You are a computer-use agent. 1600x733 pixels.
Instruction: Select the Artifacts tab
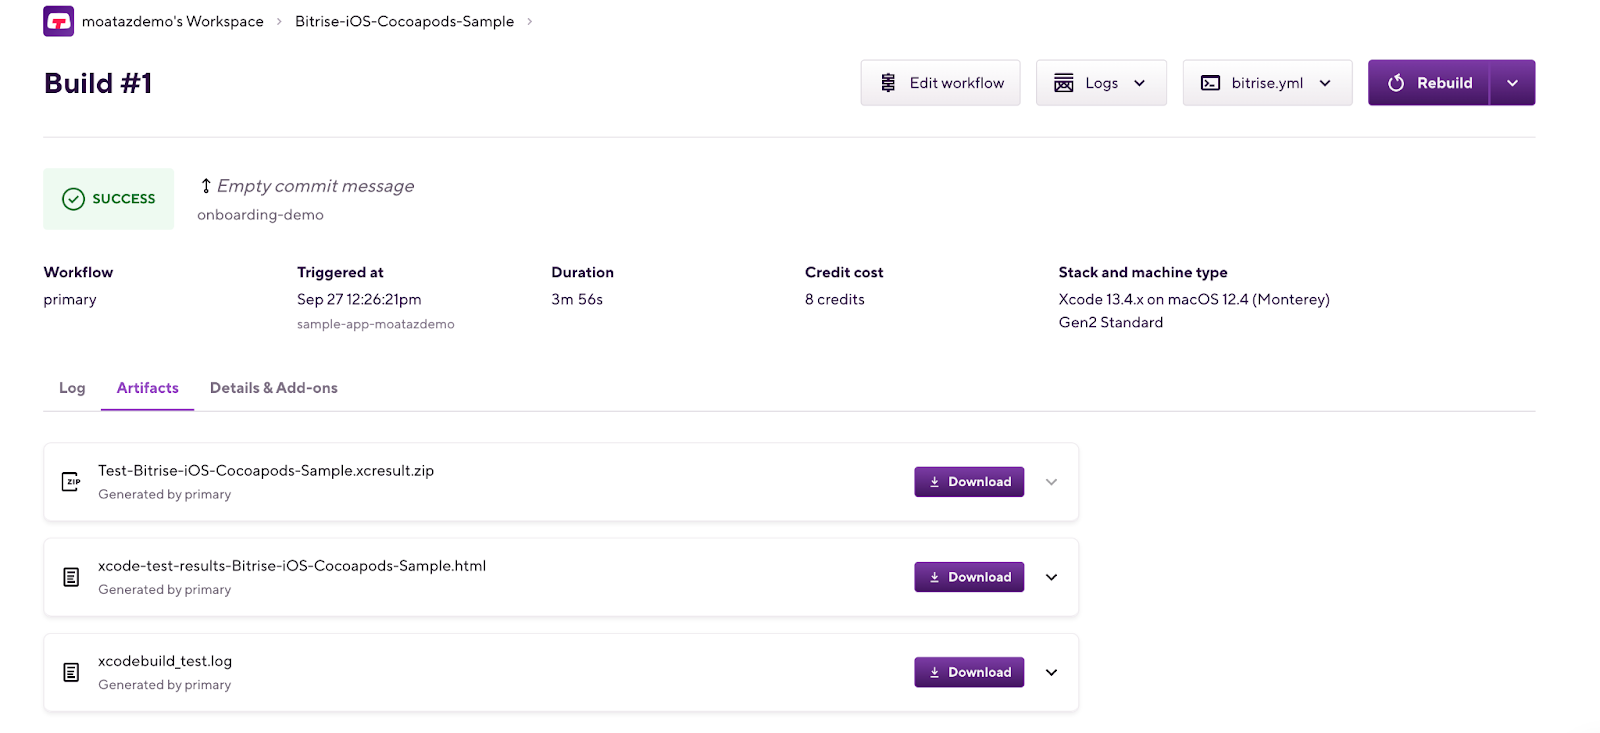tap(148, 388)
